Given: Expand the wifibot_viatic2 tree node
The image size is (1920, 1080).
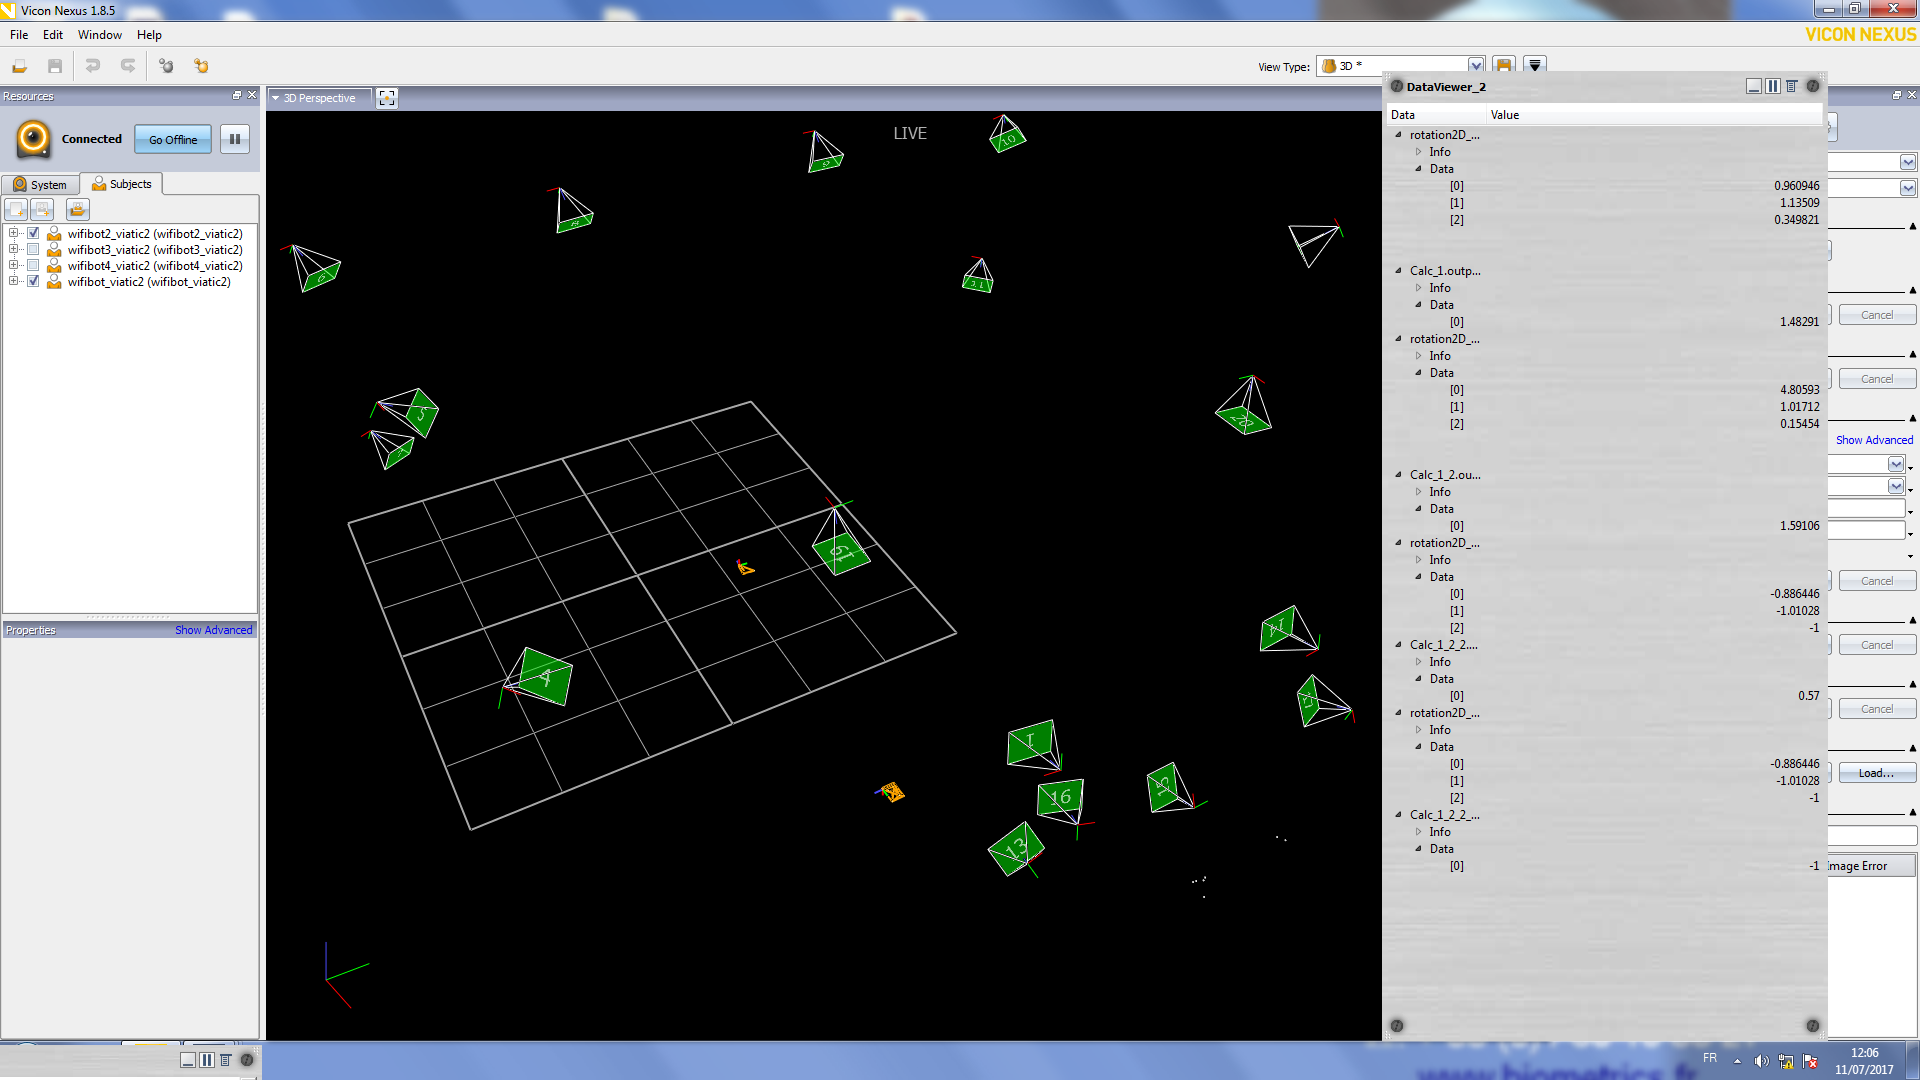Looking at the screenshot, I should 14,282.
